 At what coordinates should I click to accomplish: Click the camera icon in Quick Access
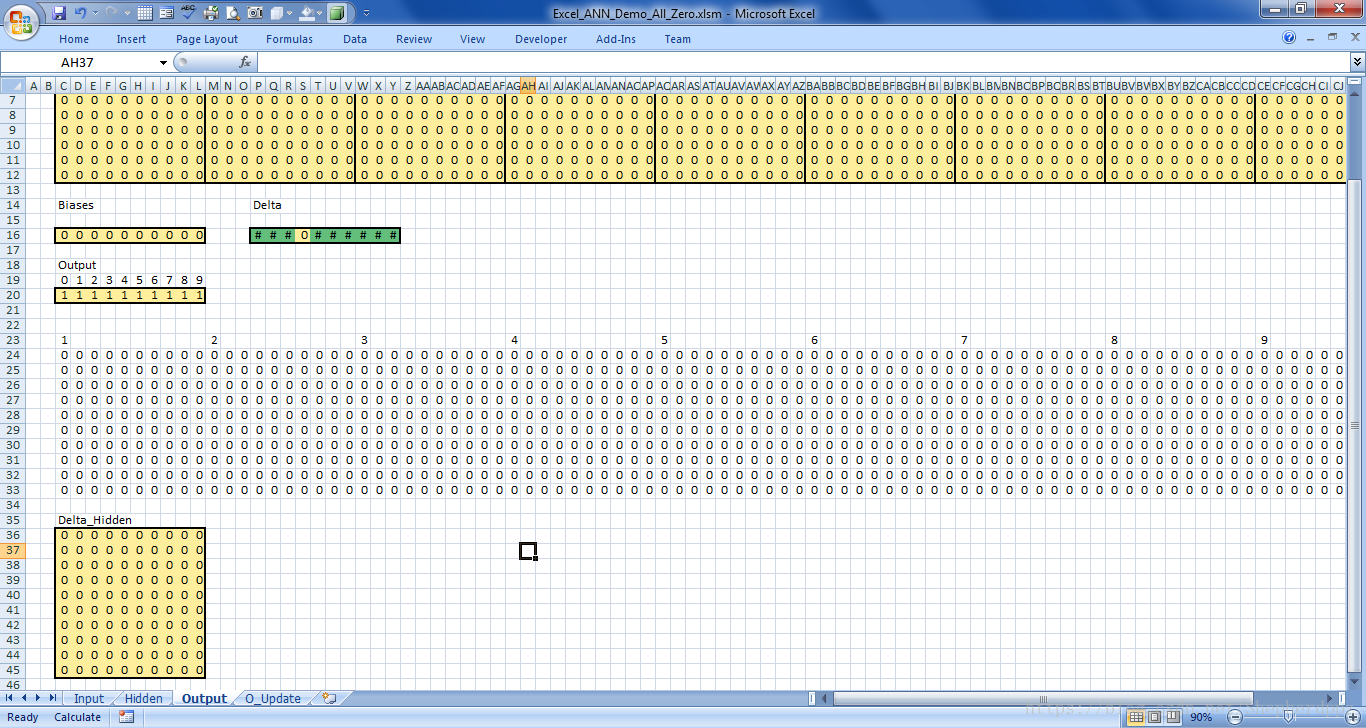(254, 13)
